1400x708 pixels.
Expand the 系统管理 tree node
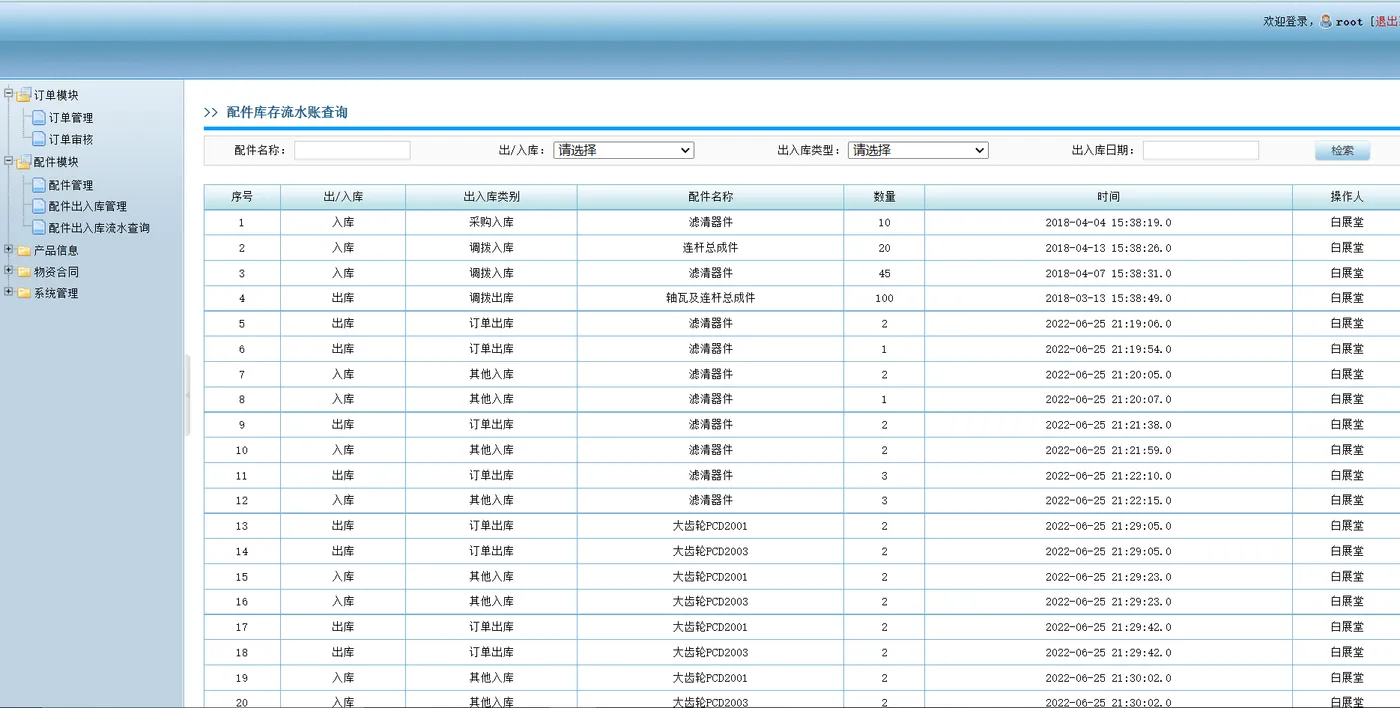point(9,292)
